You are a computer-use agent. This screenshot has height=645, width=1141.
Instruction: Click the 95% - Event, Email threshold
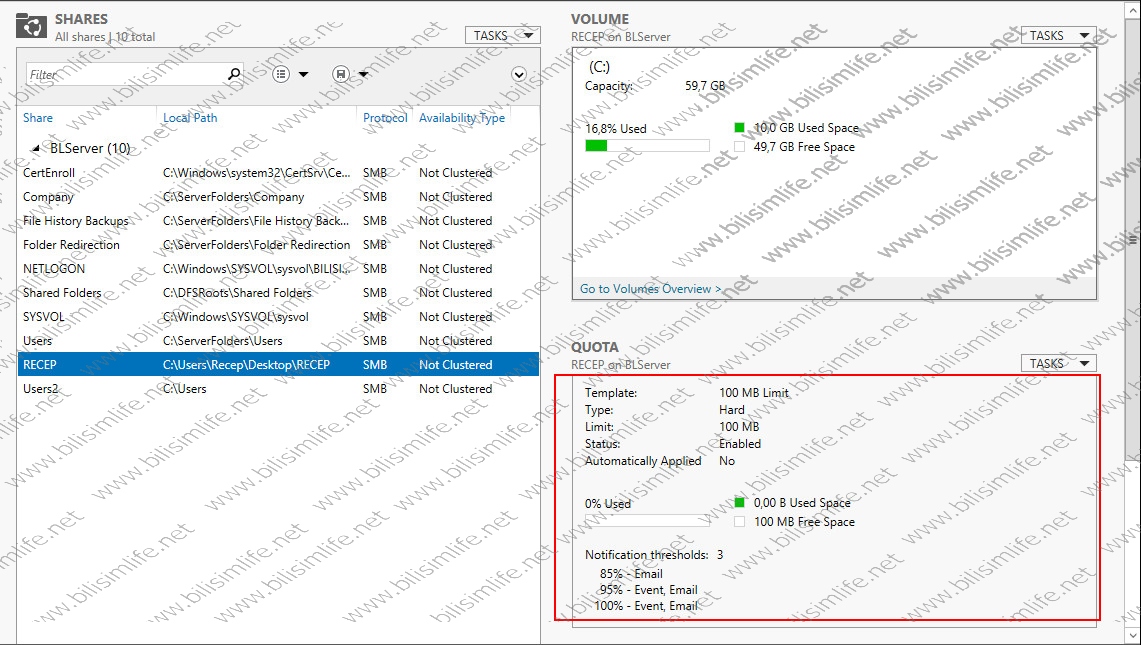click(648, 590)
